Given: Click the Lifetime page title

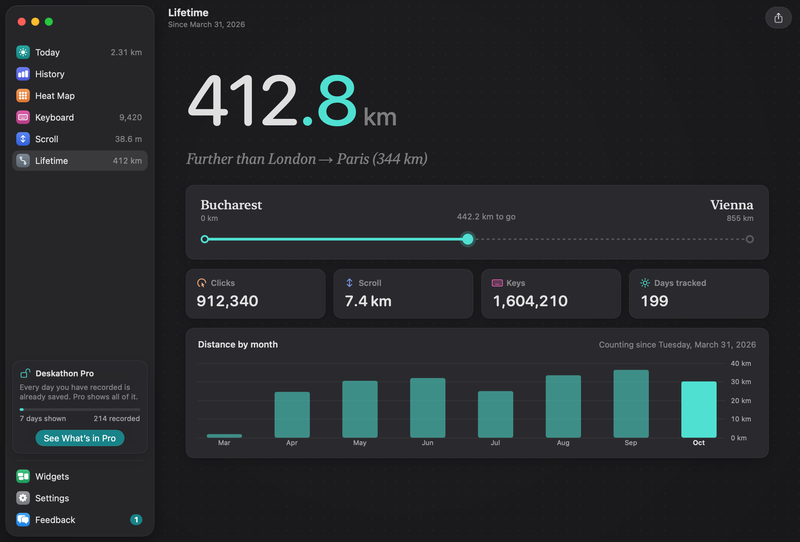Looking at the screenshot, I should (x=188, y=12).
